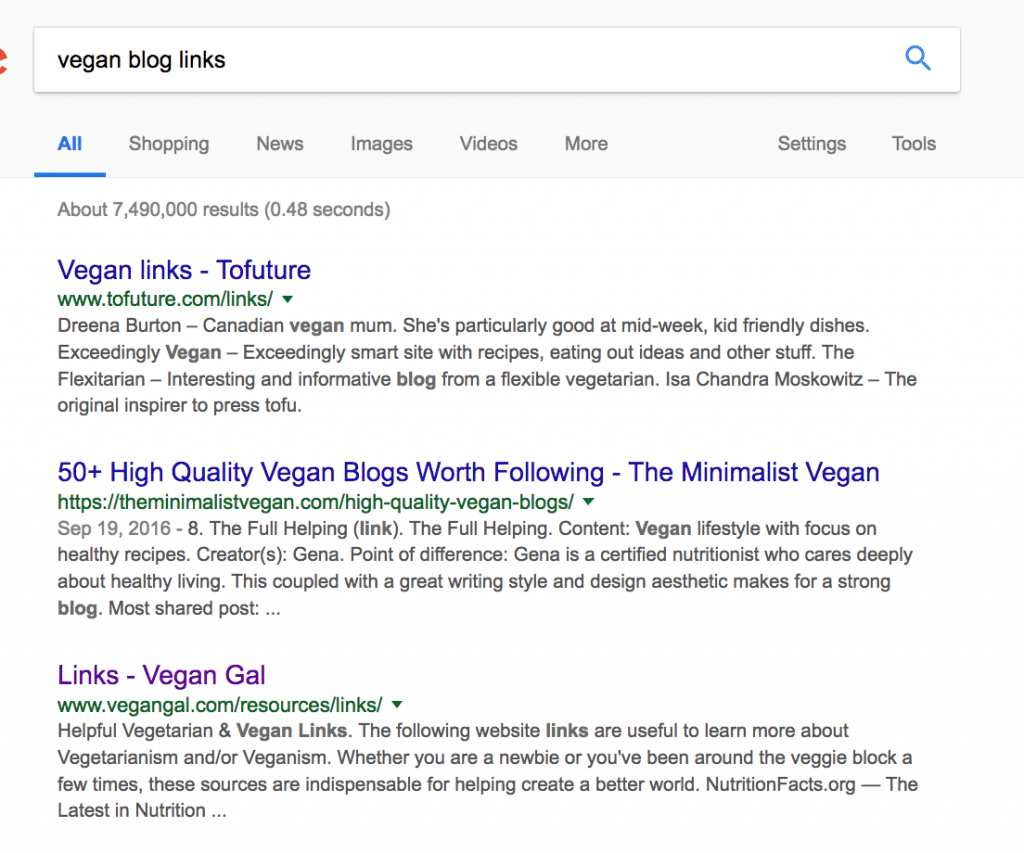Switch to the Shopping tab

click(x=168, y=144)
